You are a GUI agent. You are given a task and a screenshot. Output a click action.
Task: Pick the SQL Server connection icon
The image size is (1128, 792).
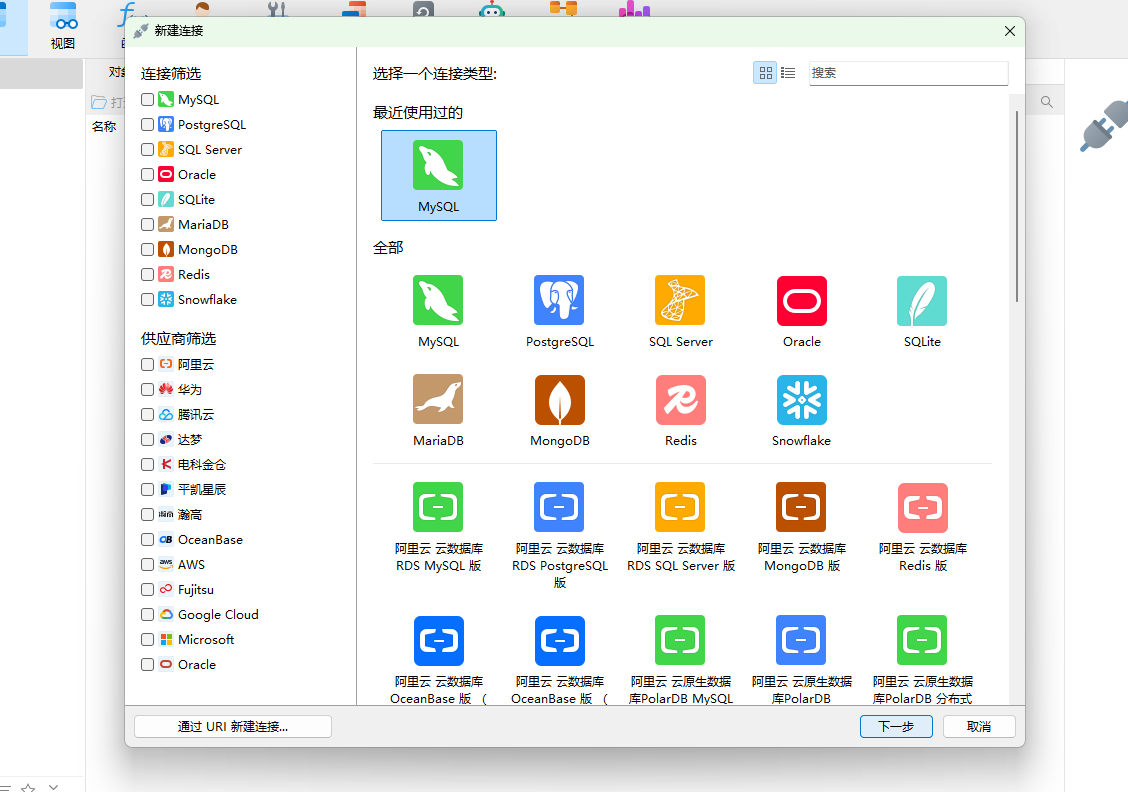pyautogui.click(x=680, y=300)
